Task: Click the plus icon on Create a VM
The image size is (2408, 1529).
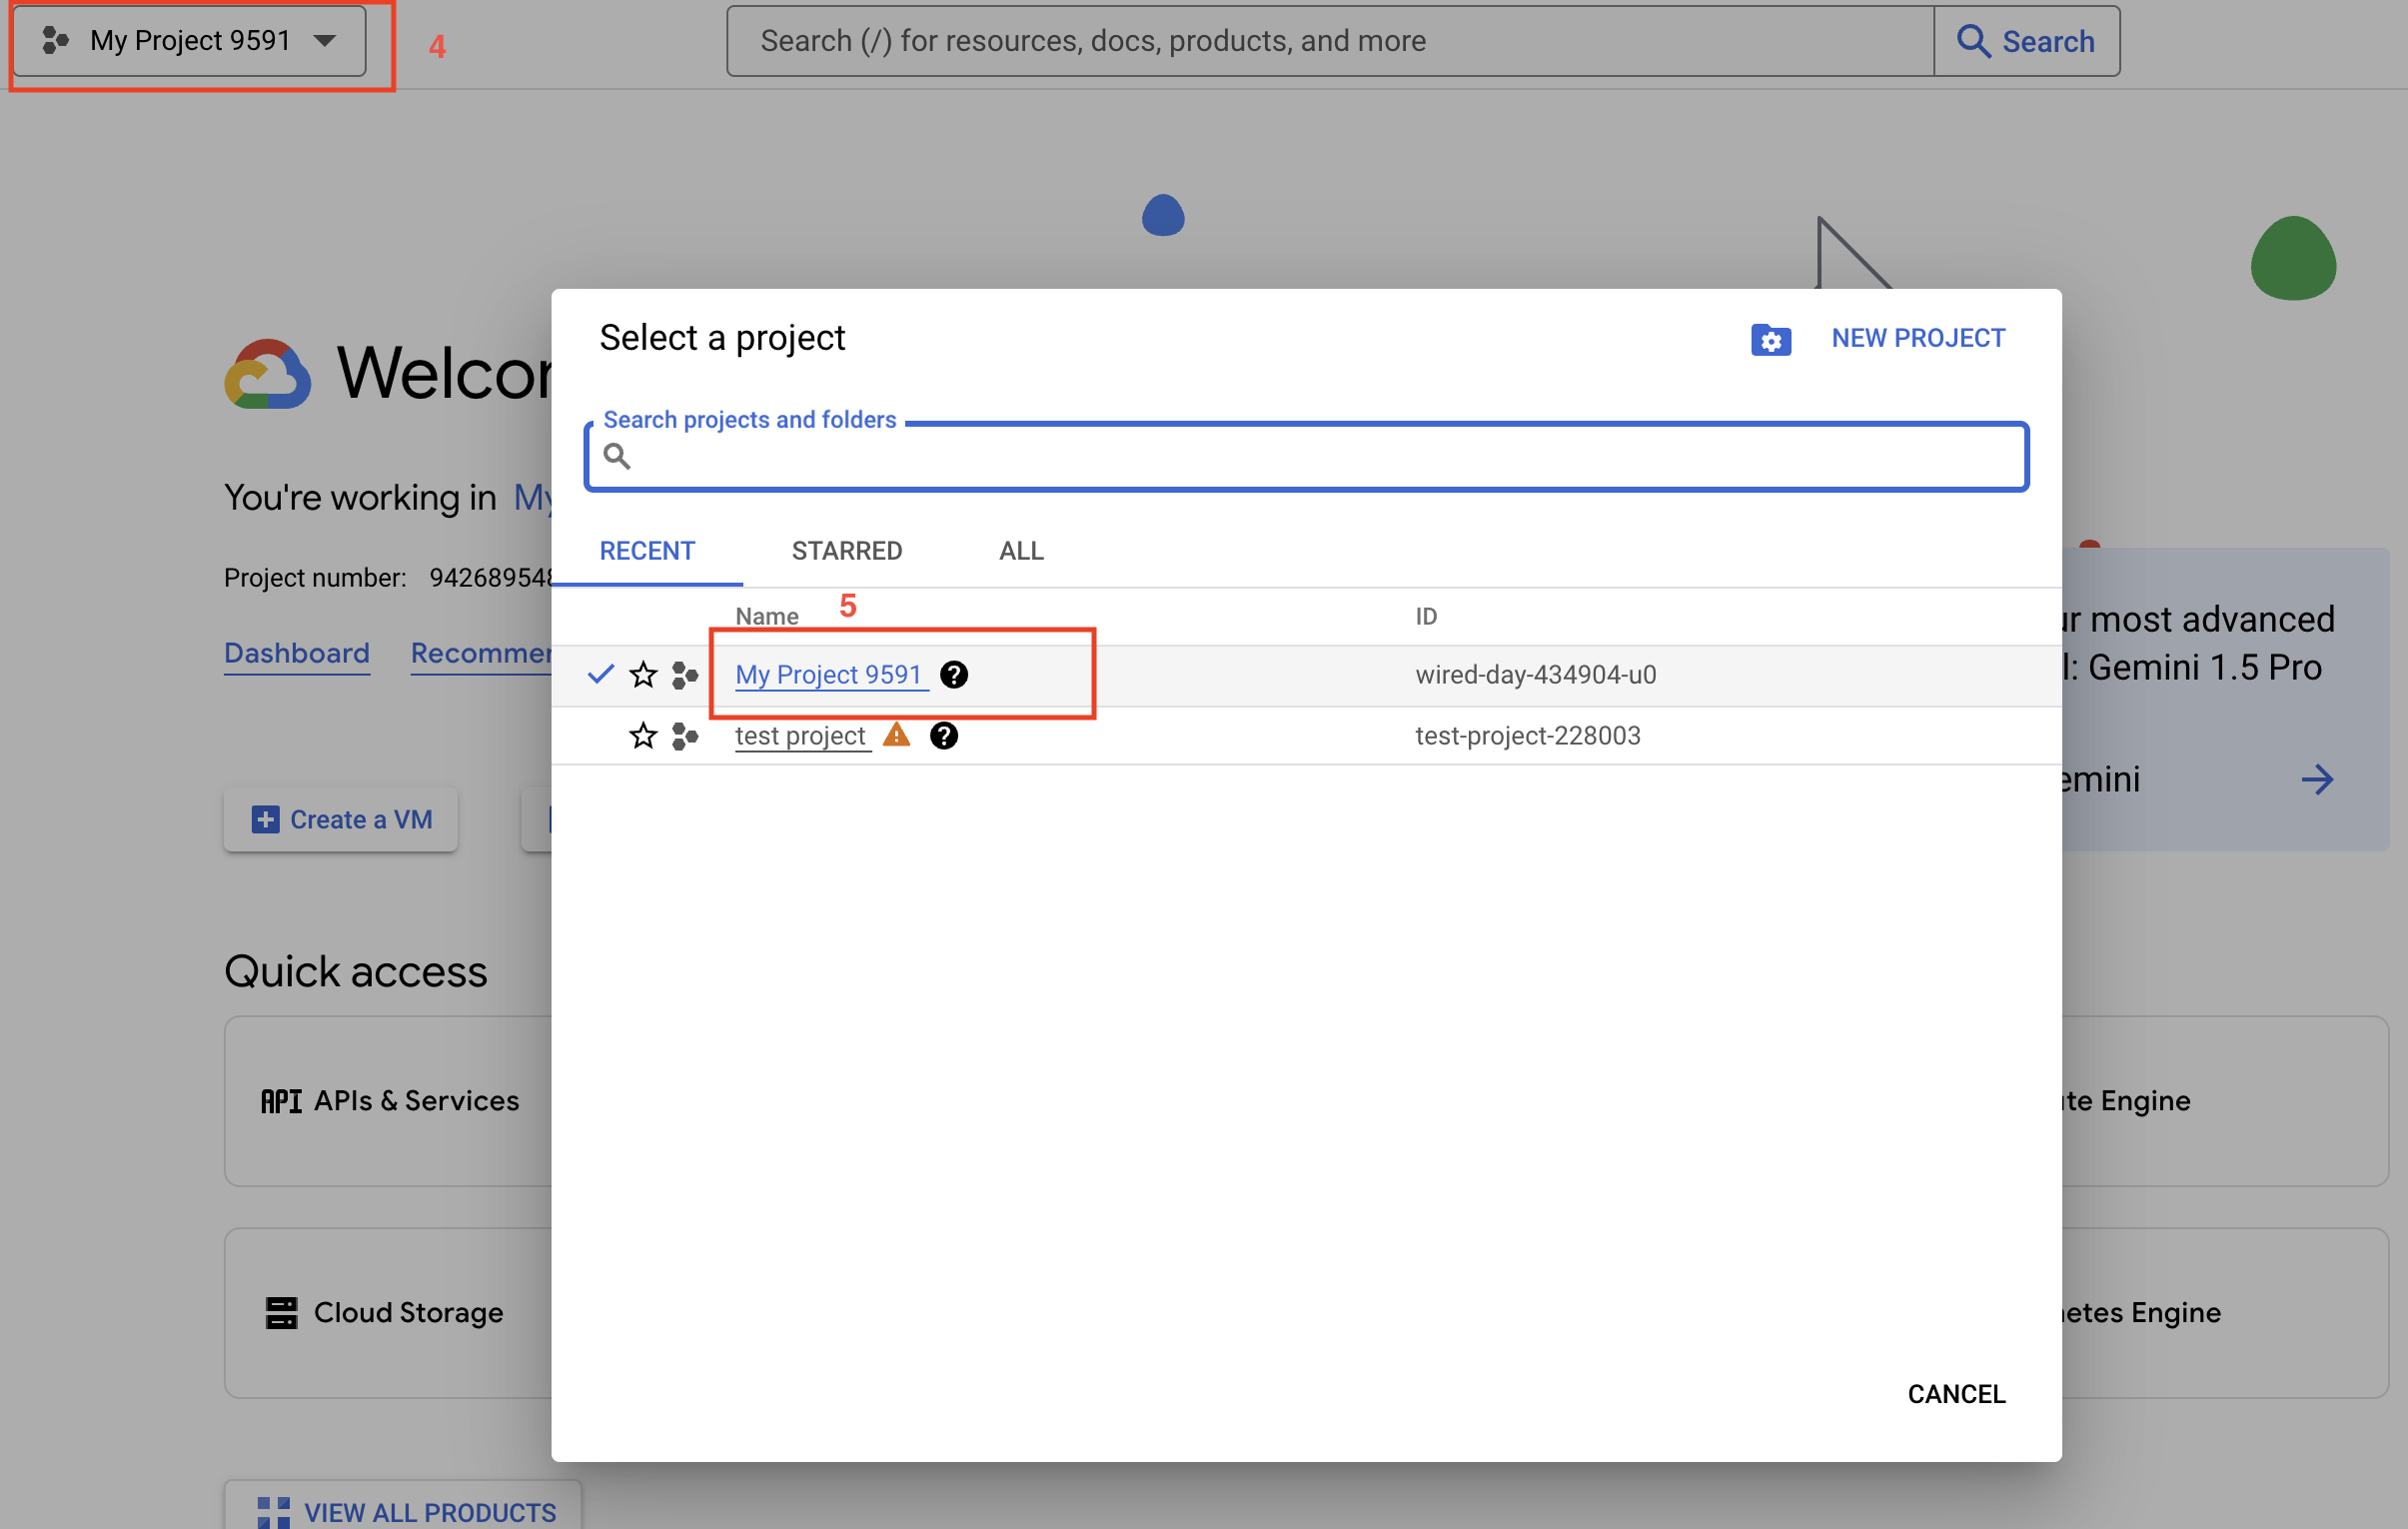Action: (x=265, y=820)
